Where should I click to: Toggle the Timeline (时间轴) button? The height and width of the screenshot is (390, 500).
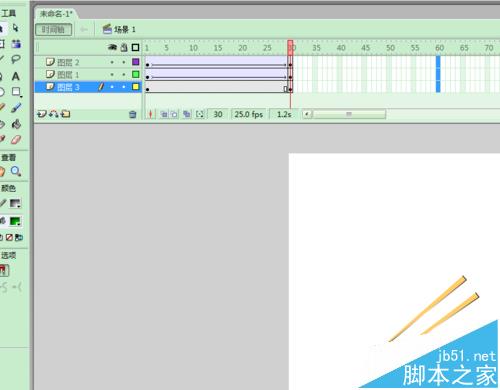[53, 30]
